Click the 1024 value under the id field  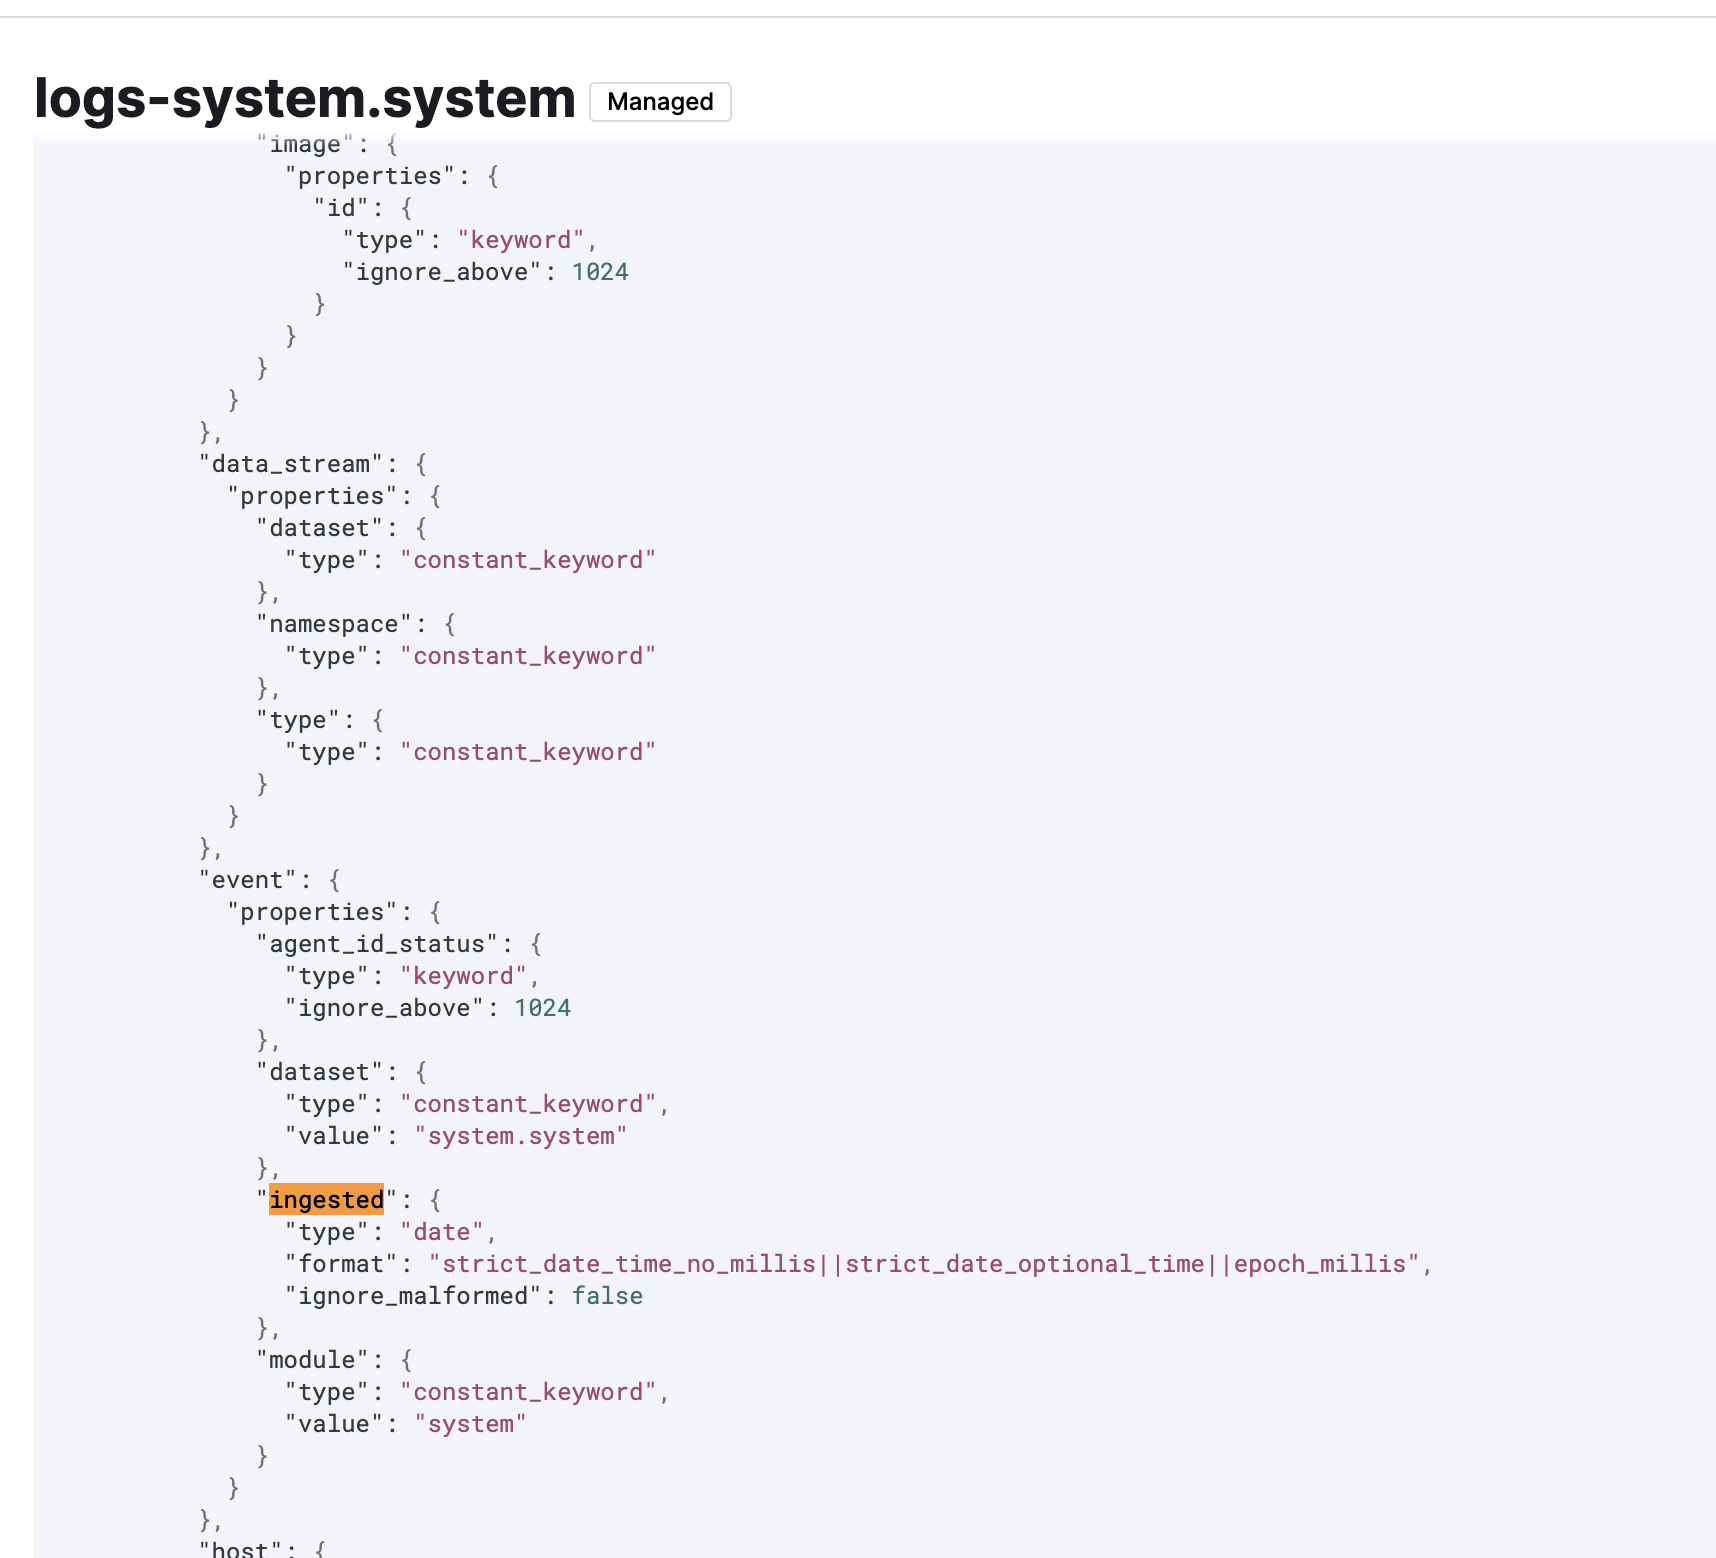pyautogui.click(x=600, y=272)
